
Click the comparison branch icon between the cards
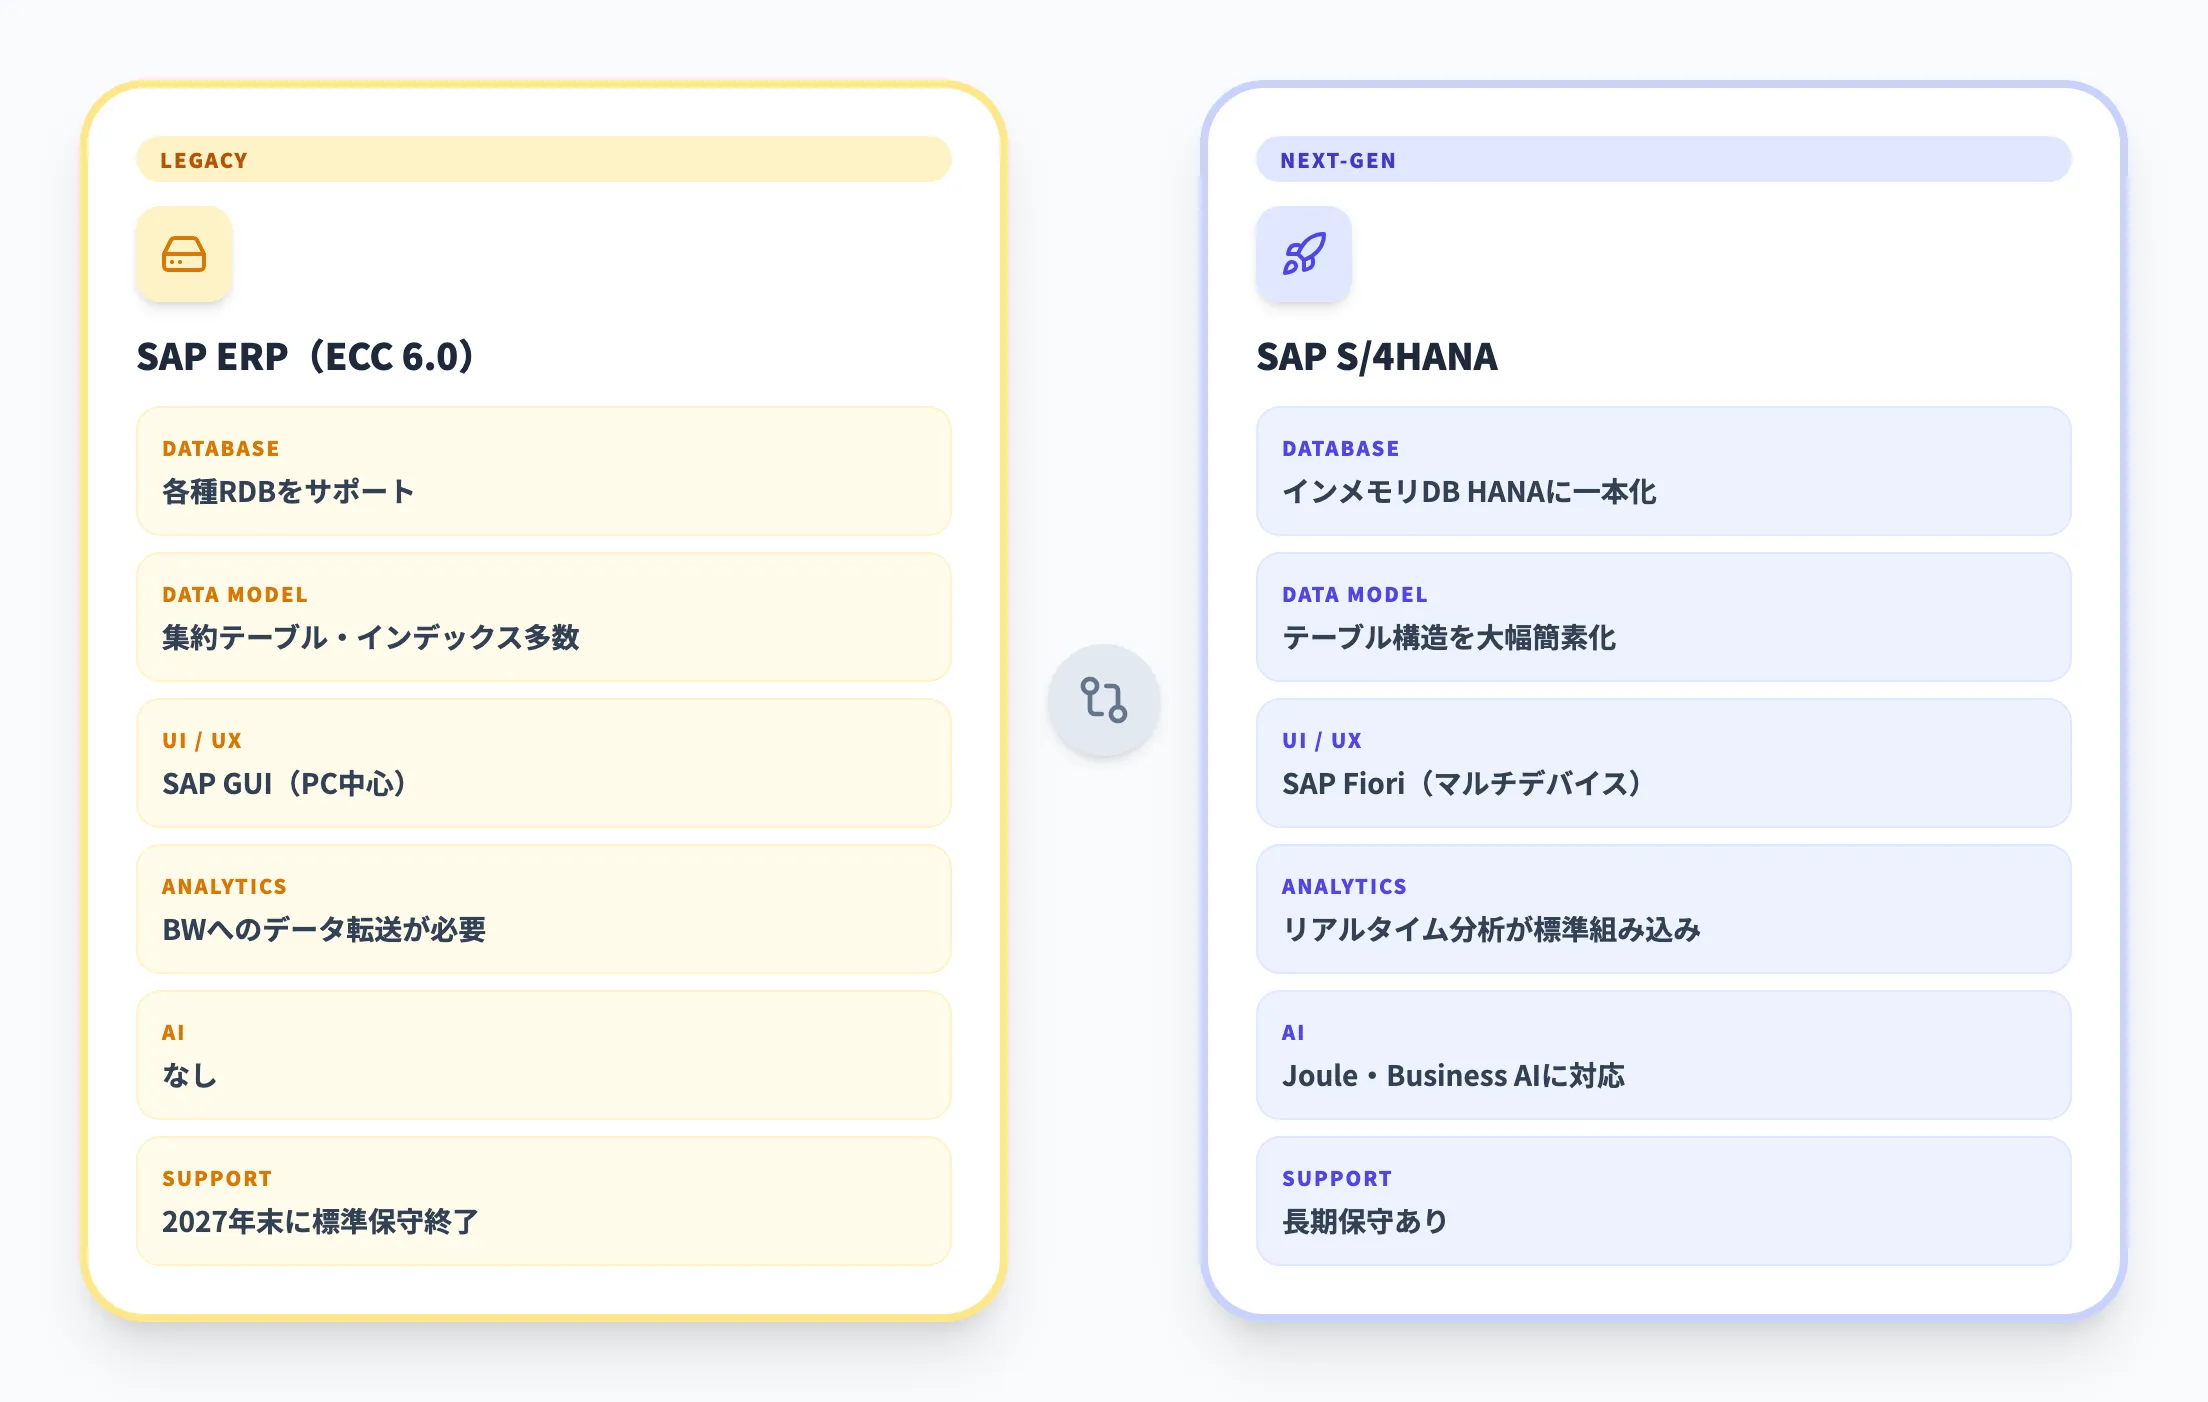(x=1104, y=701)
